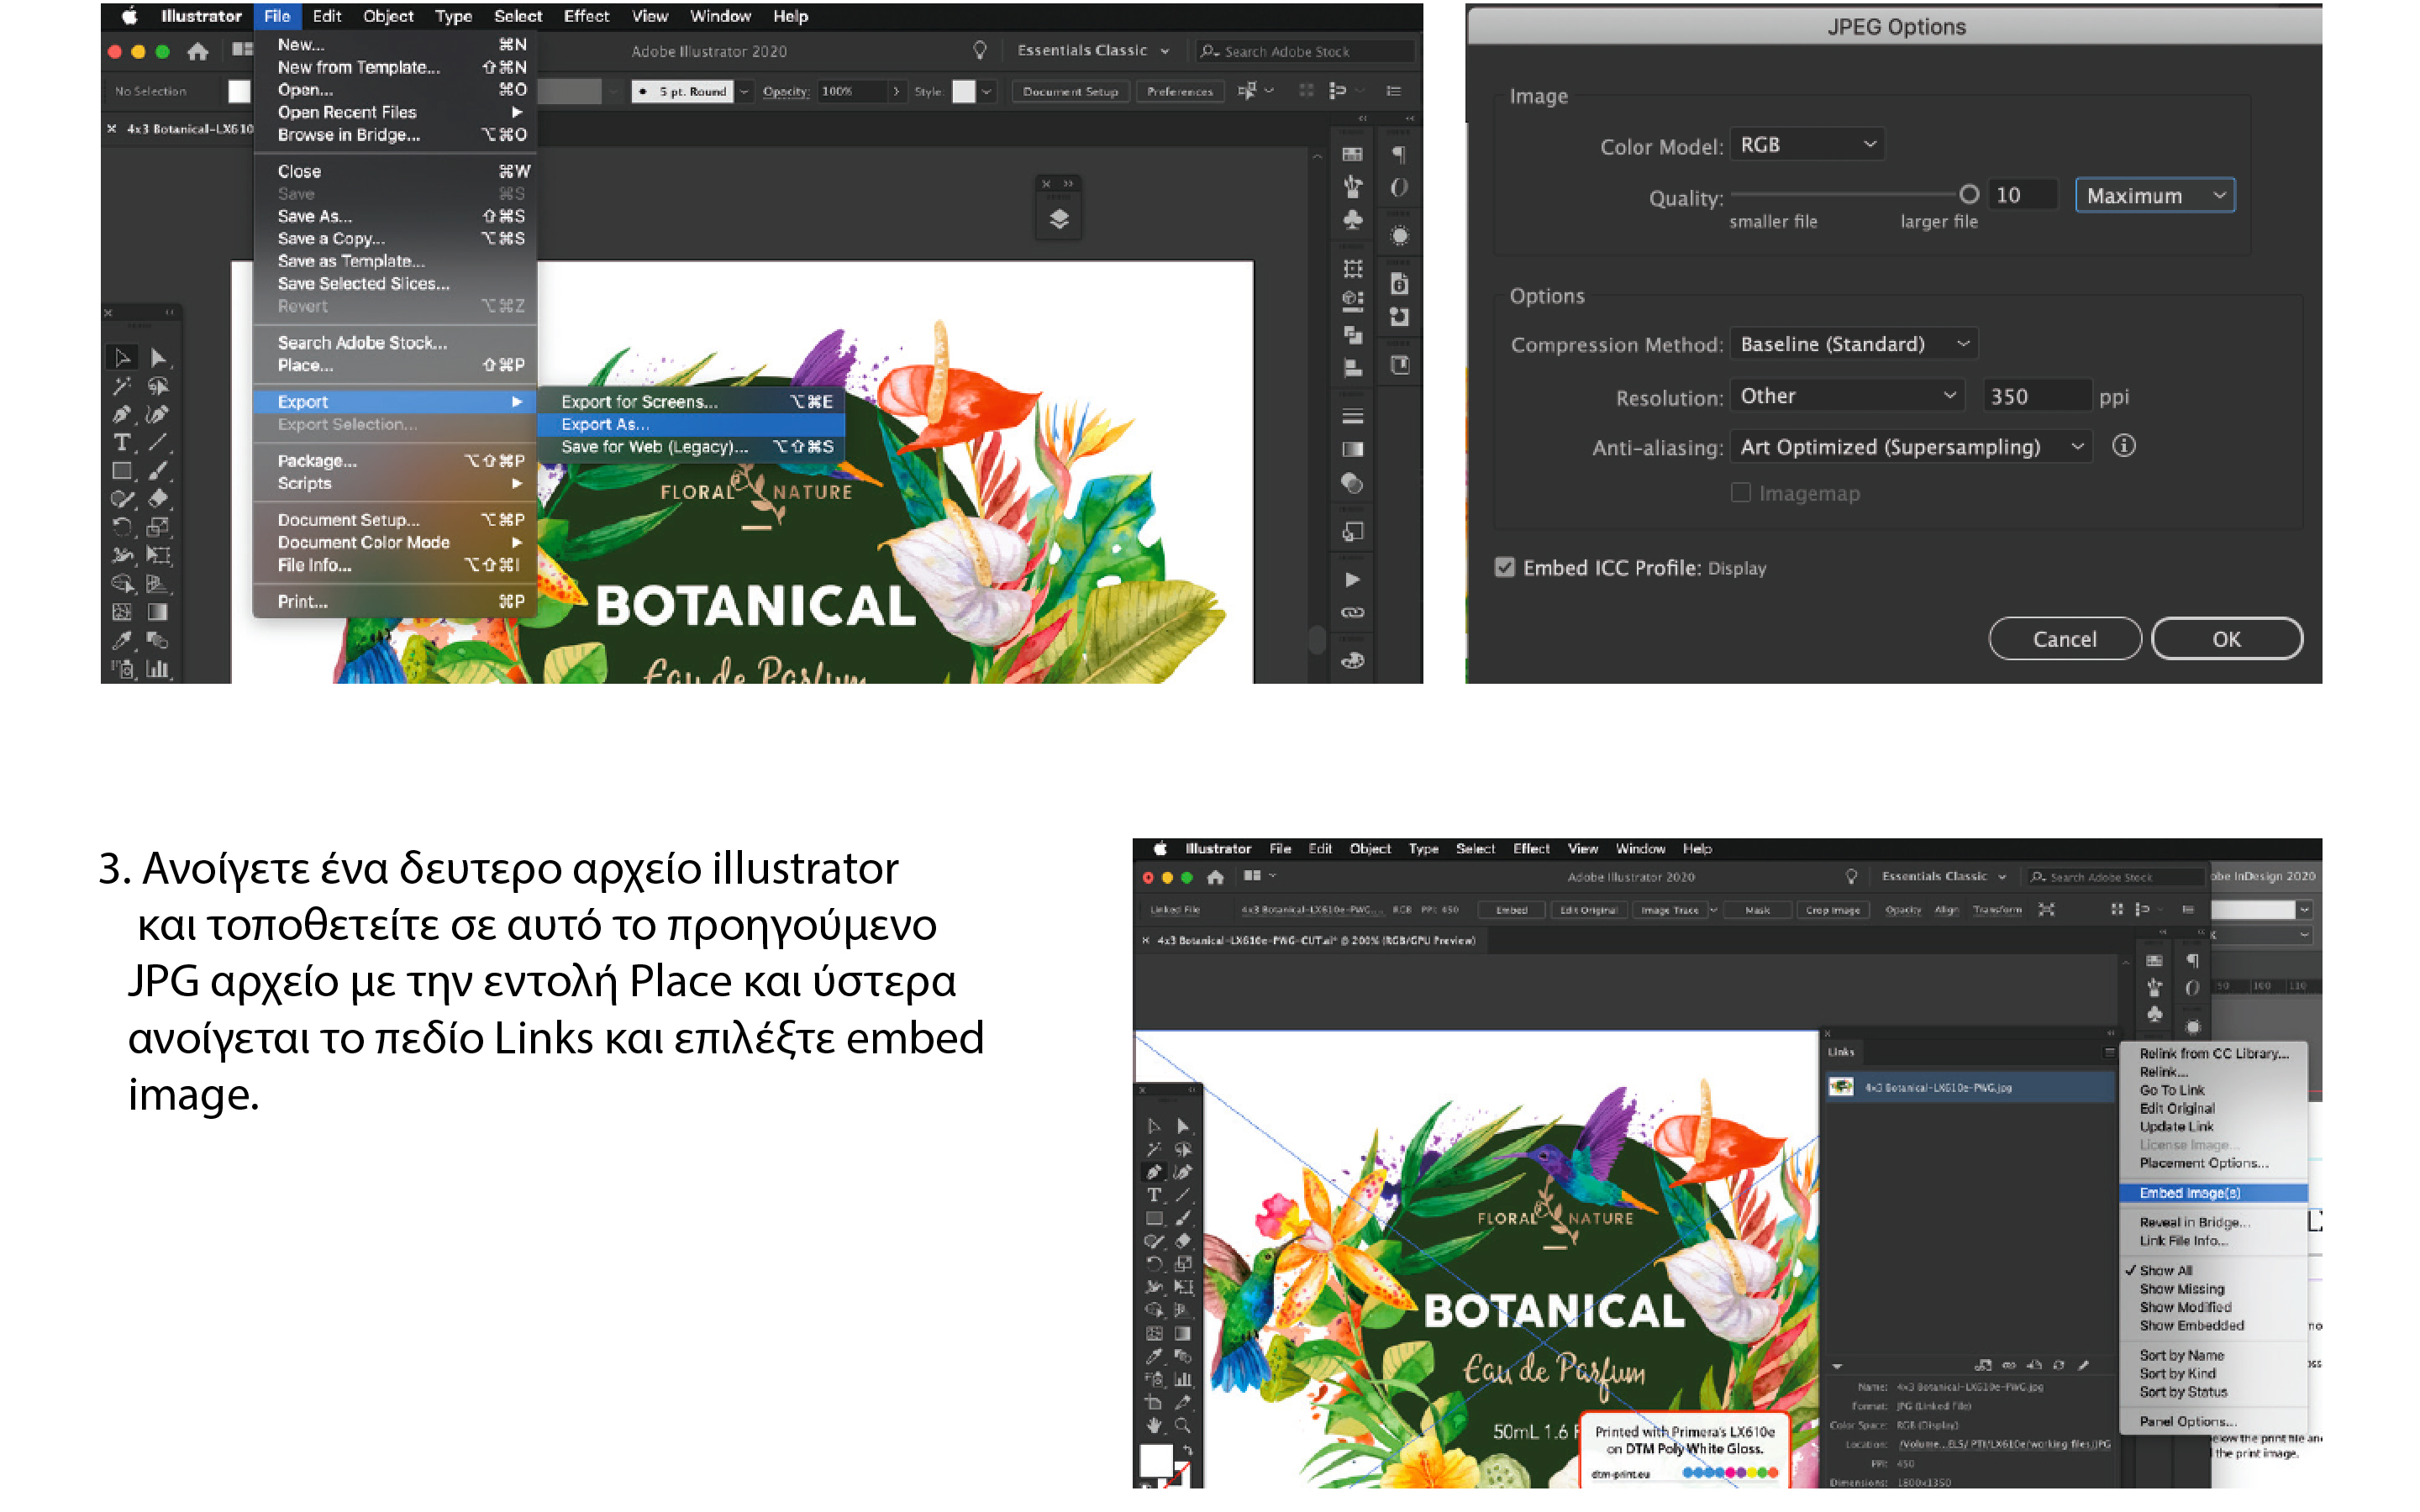Image resolution: width=2420 pixels, height=1512 pixels.
Task: Select the Rectangle tool in File-menu screenshot
Action: point(122,470)
